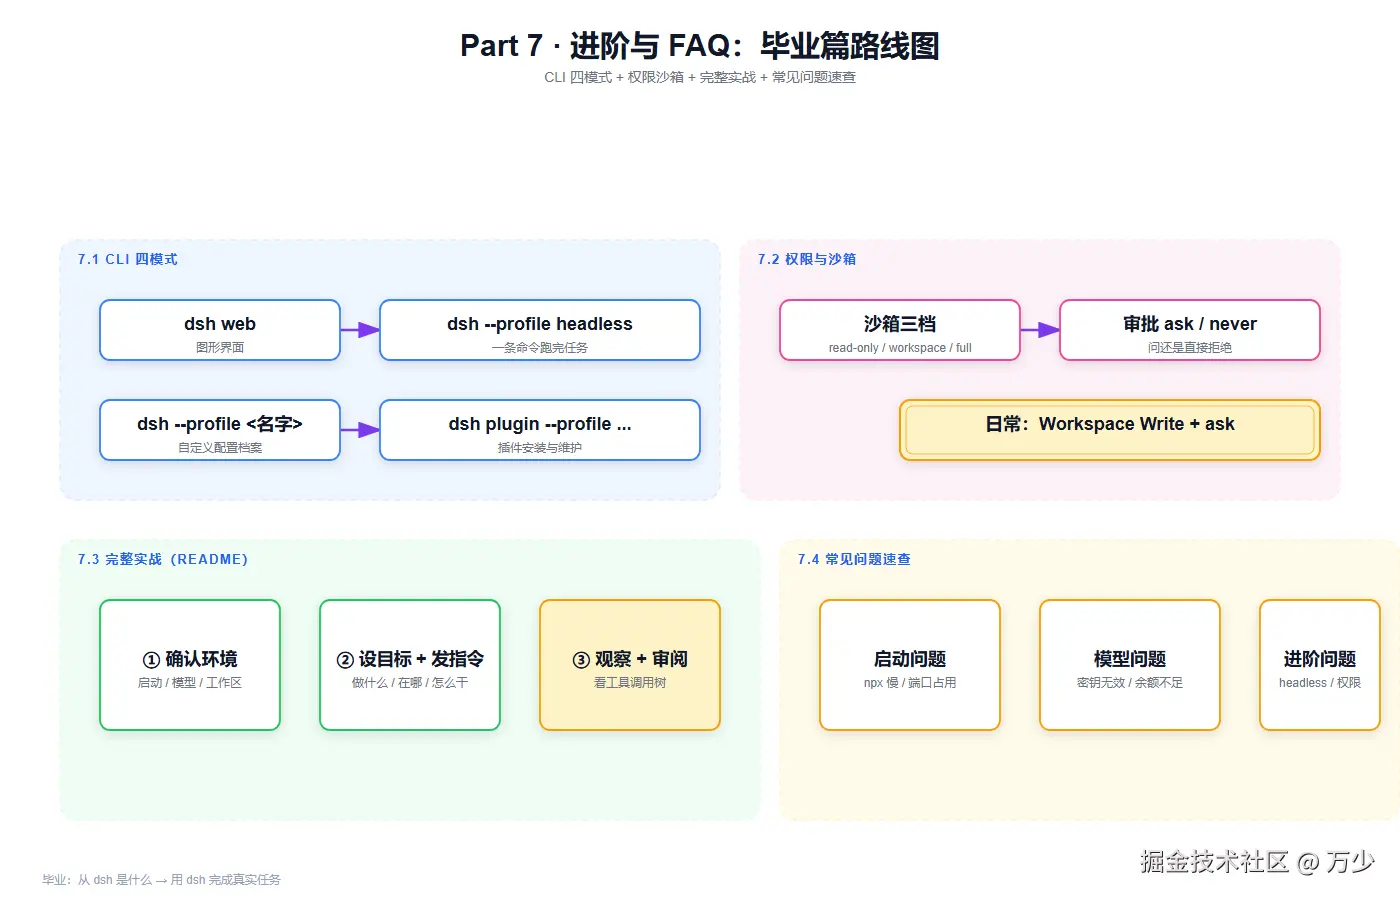Screen dimensions: 1400x900
Task: Click the text '一条命令跑完任务'
Action: click(x=540, y=348)
